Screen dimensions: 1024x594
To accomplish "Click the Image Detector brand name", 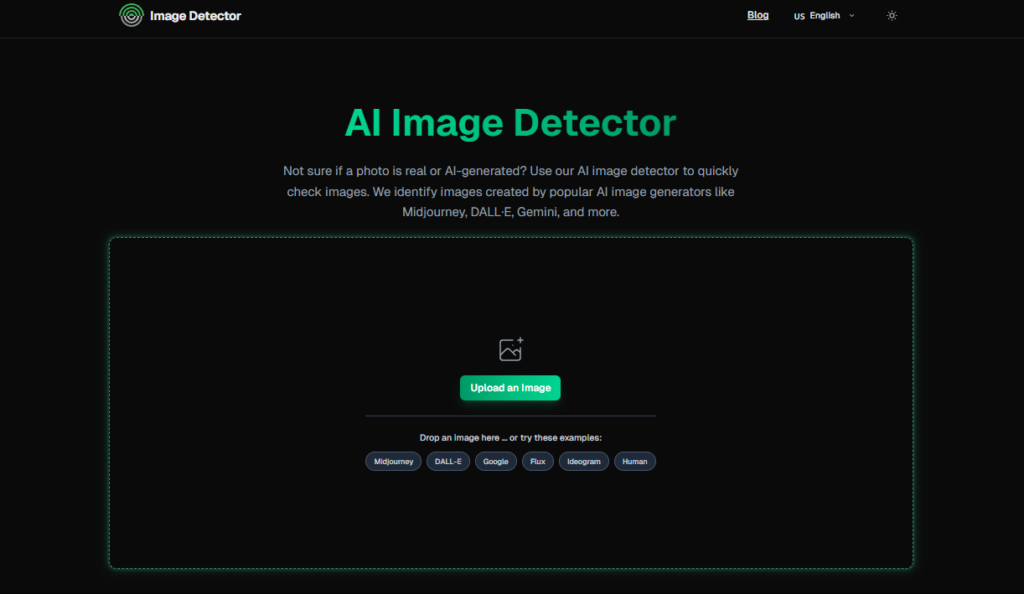I will point(195,16).
